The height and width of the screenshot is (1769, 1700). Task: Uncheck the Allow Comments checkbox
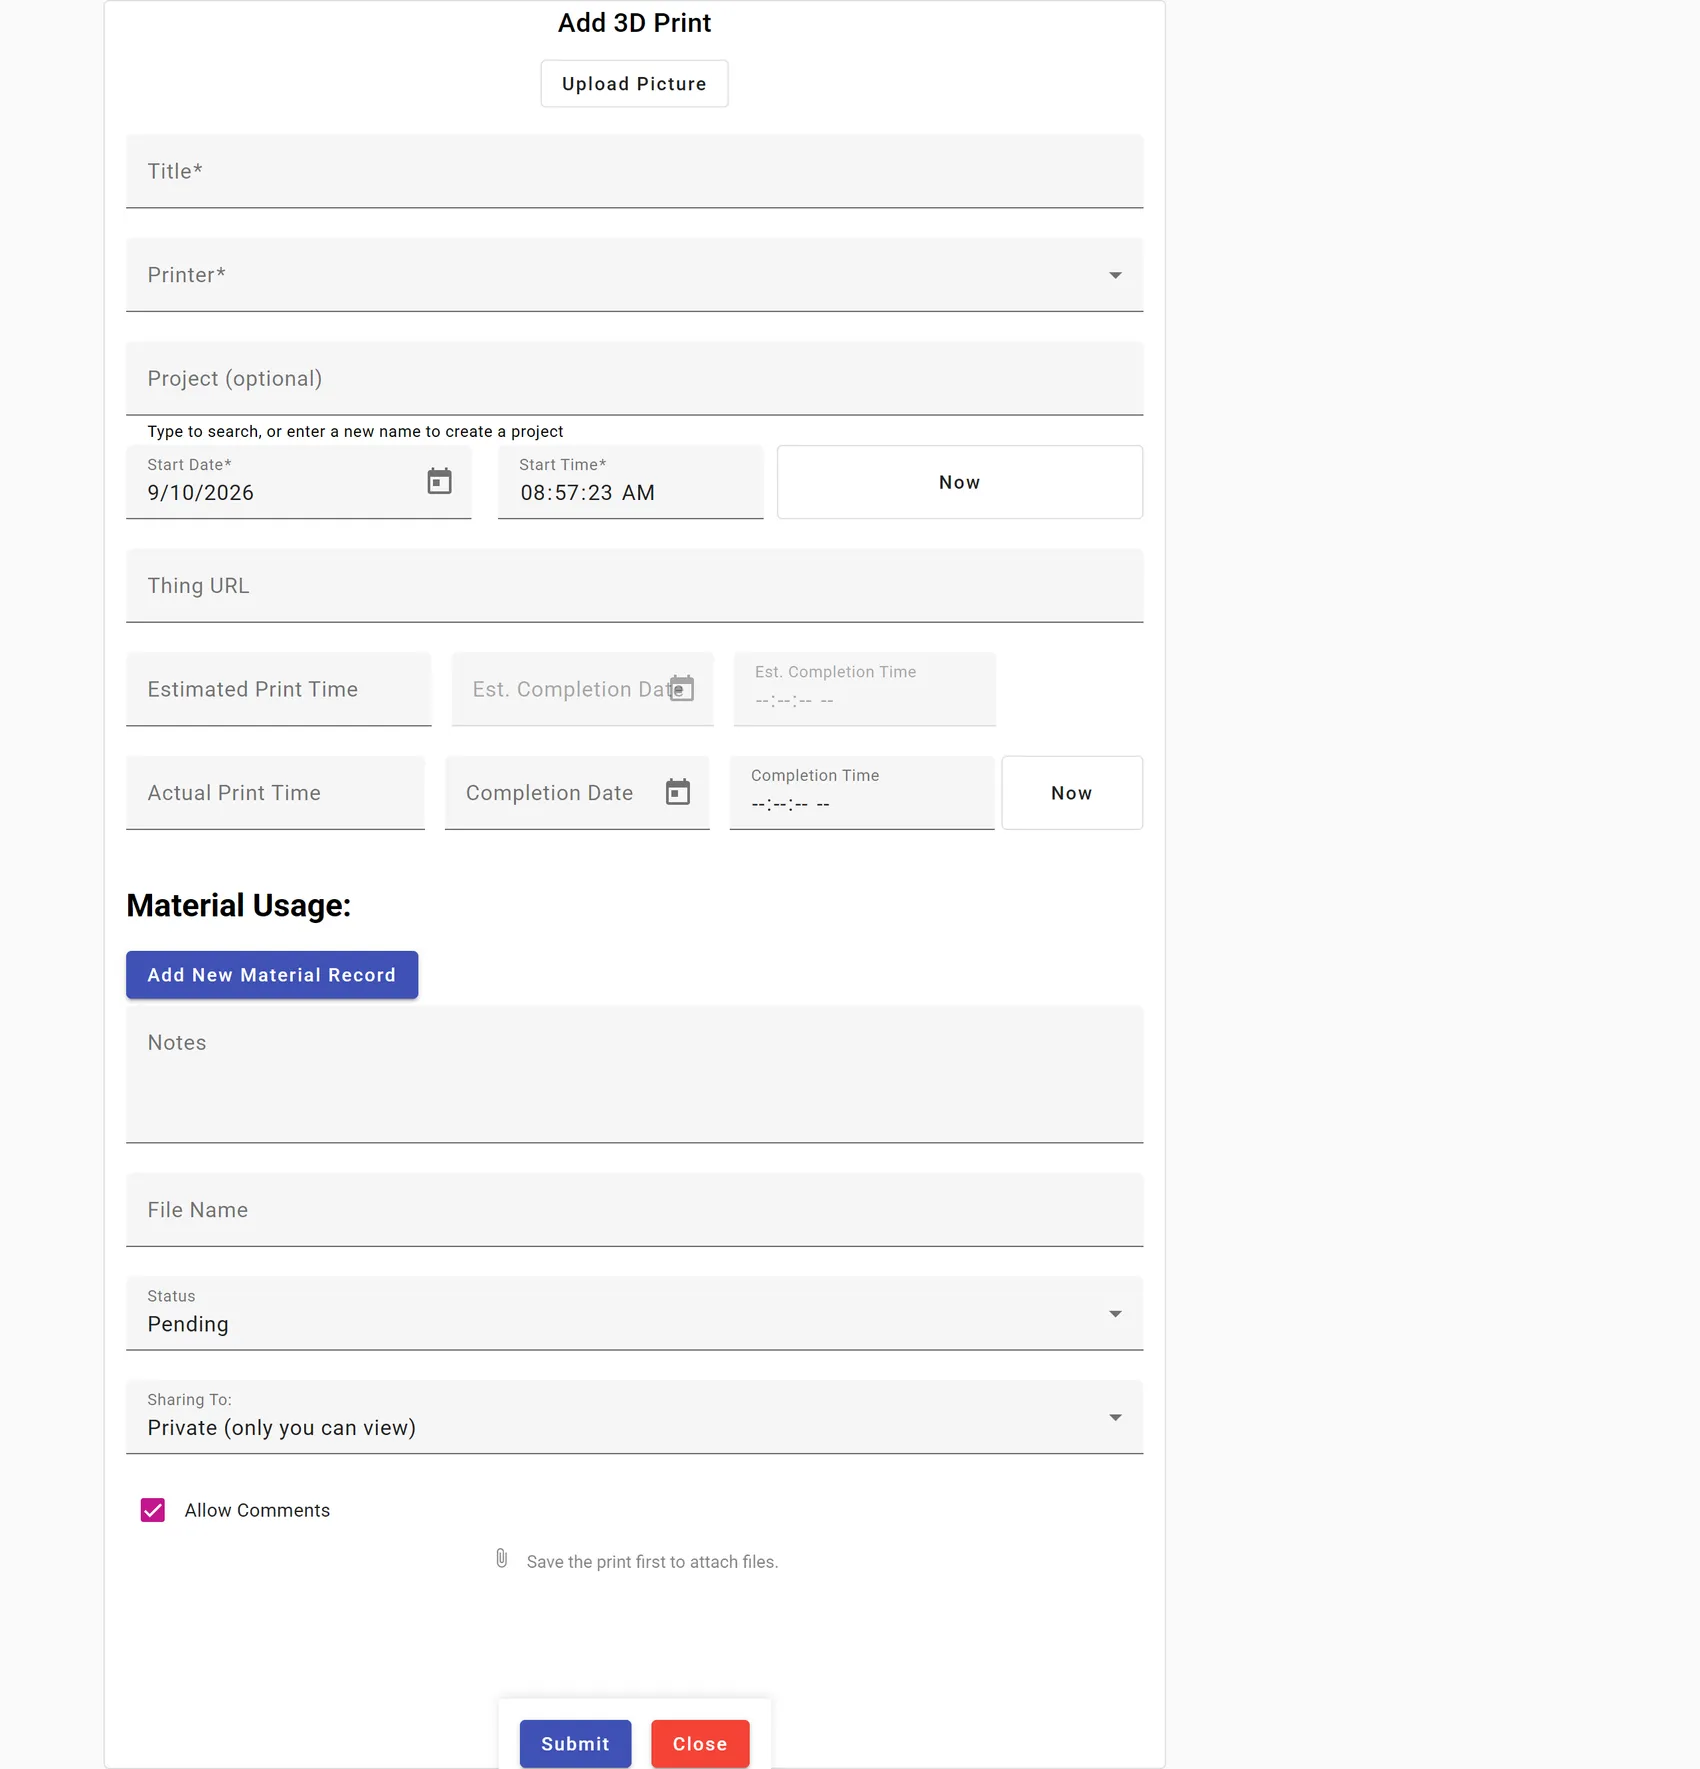coord(153,1510)
